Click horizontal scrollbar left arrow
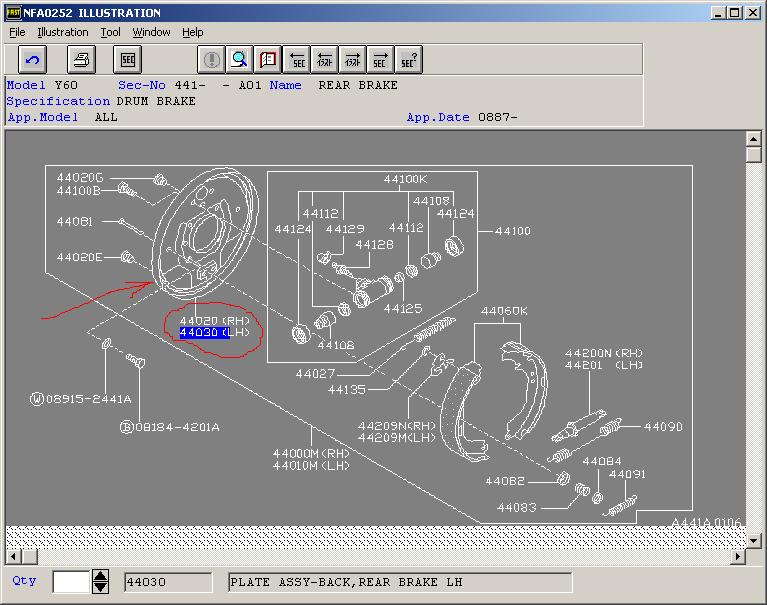The image size is (767, 605). (13, 557)
